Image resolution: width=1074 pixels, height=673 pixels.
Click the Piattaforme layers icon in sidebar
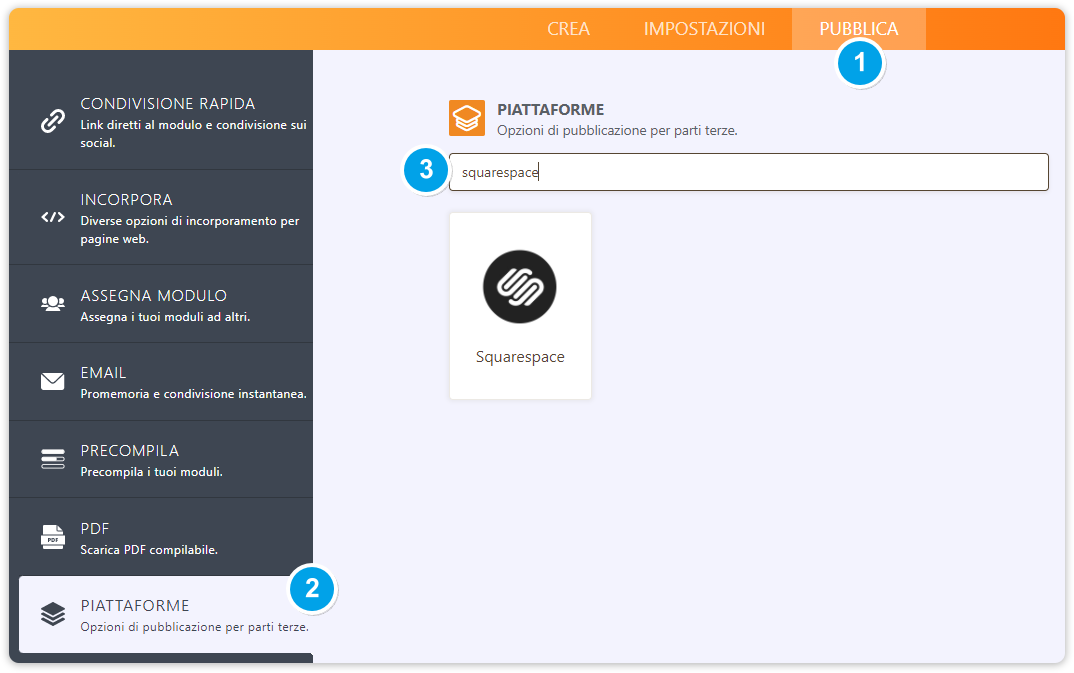click(x=53, y=614)
